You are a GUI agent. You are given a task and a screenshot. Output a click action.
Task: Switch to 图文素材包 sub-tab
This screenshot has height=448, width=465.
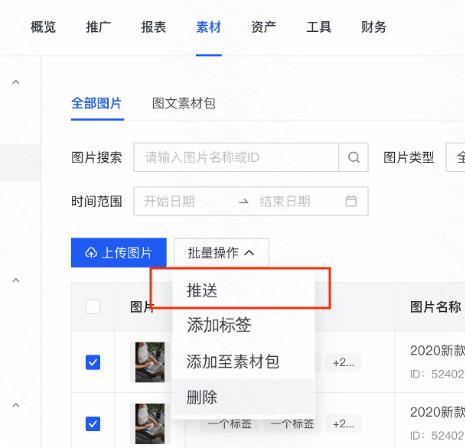click(x=184, y=103)
